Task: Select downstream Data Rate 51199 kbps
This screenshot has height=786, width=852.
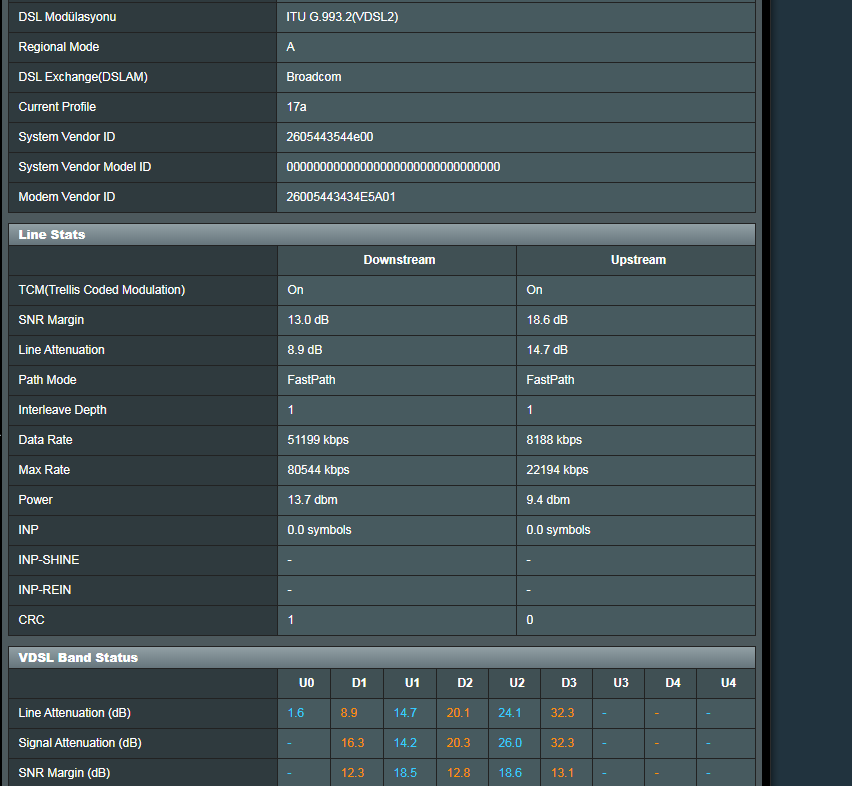Action: pos(318,439)
